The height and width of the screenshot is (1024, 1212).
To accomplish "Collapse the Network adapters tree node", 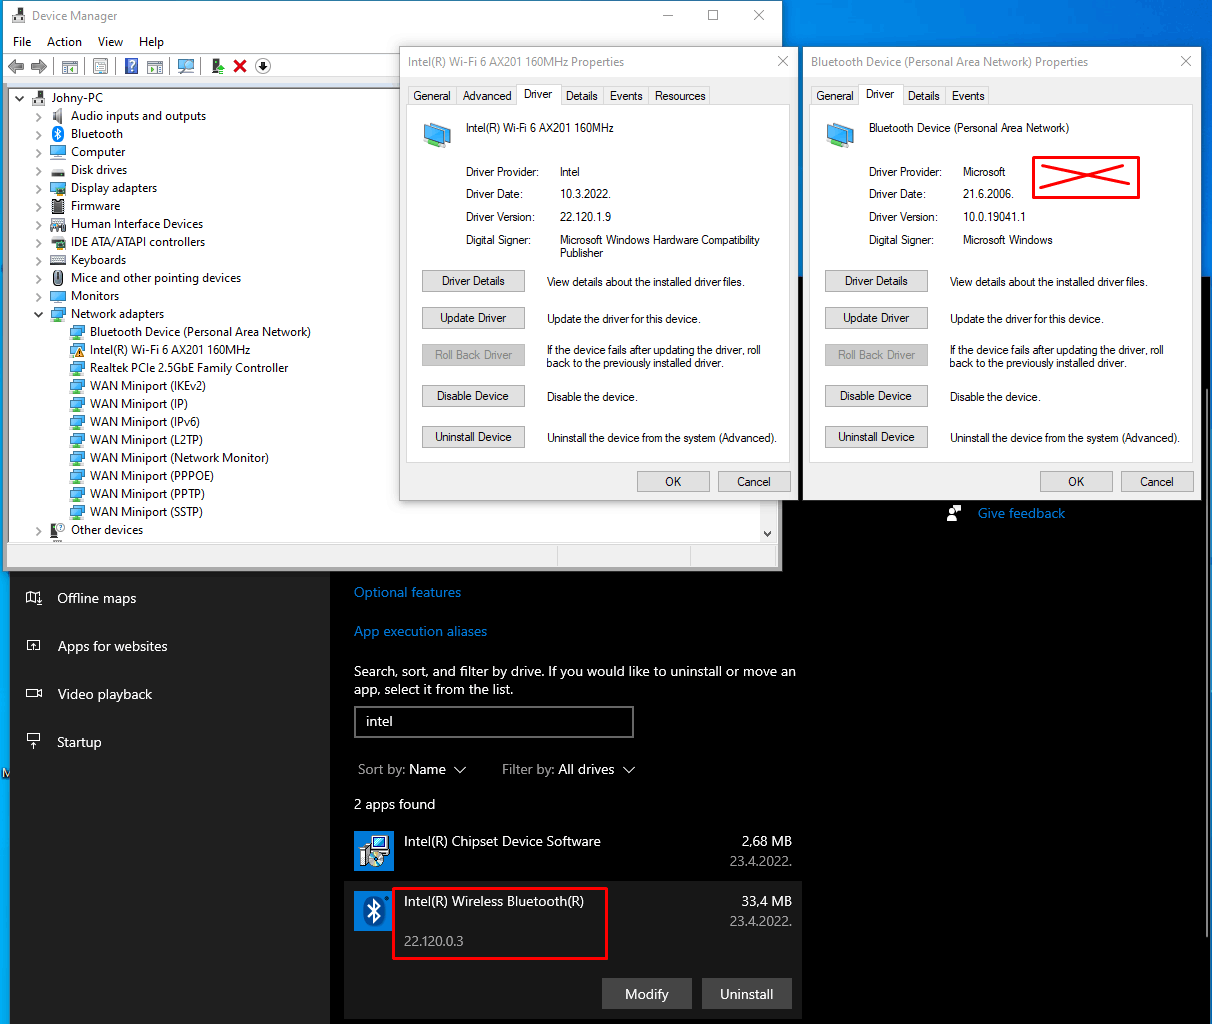I will point(39,314).
